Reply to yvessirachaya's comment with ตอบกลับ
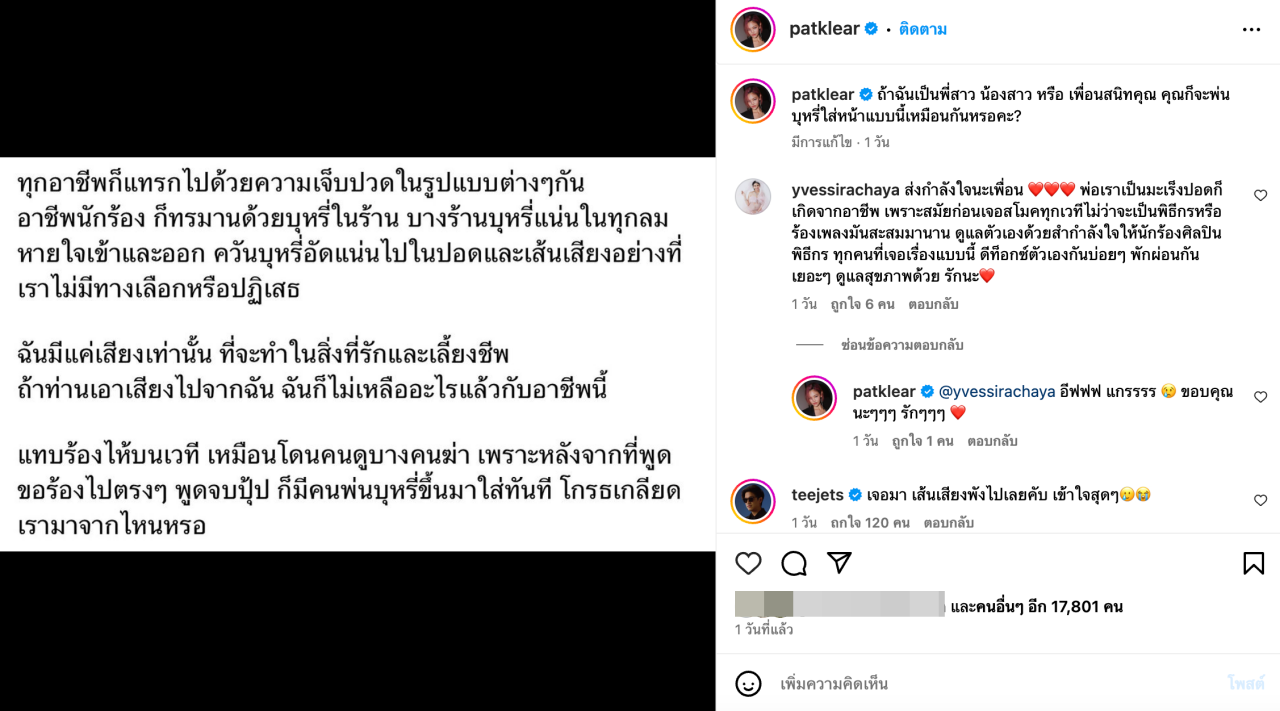This screenshot has width=1280, height=711. (933, 304)
